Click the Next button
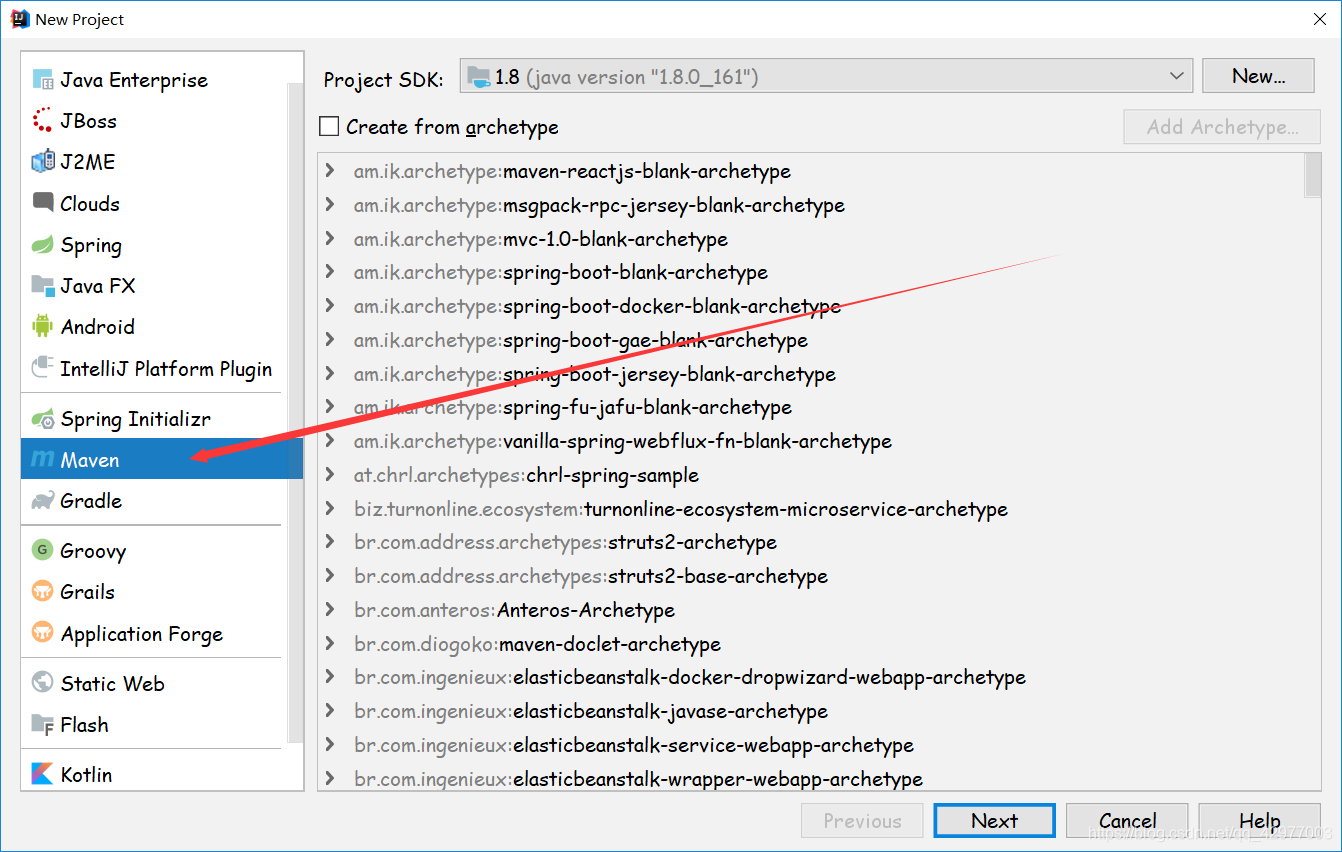 (x=994, y=821)
